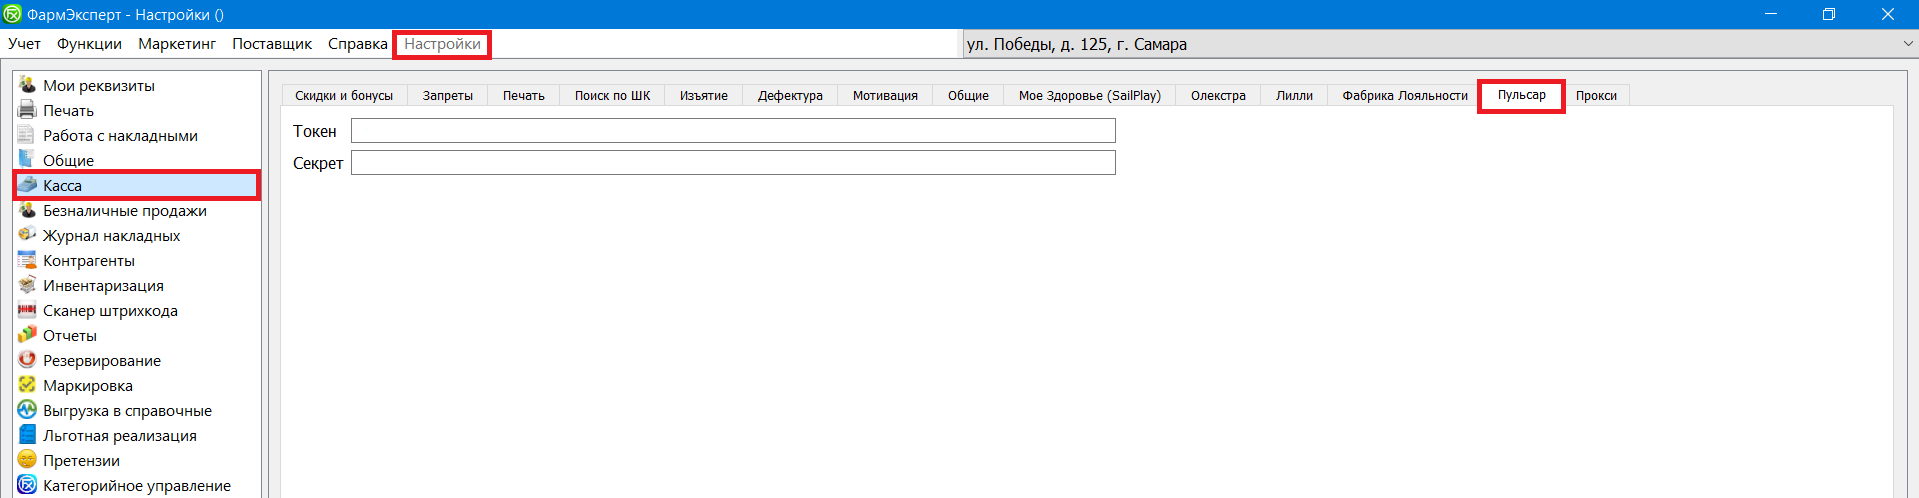Switch to the Скидки и бонусы tab
This screenshot has width=1919, height=498.
coord(344,96)
